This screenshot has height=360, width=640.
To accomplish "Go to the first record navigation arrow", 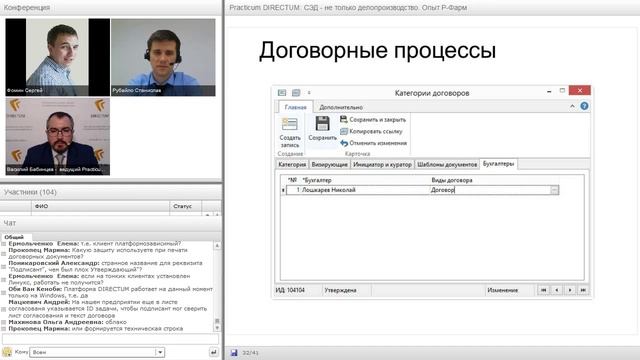I will (544, 290).
